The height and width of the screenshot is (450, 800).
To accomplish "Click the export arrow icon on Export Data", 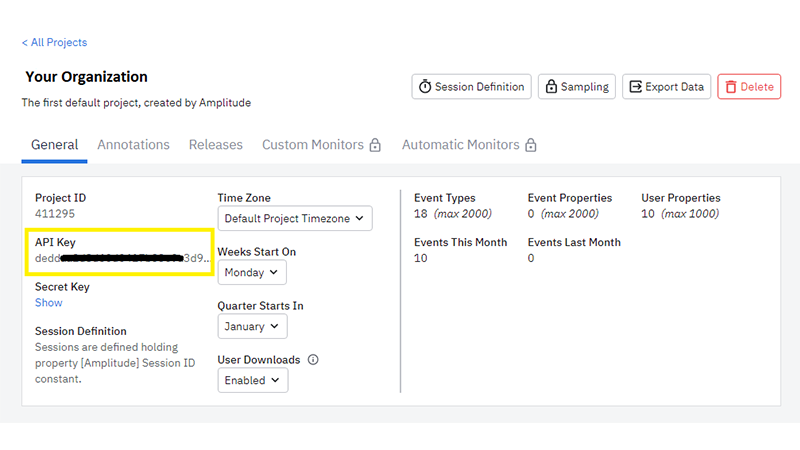I will (x=634, y=87).
